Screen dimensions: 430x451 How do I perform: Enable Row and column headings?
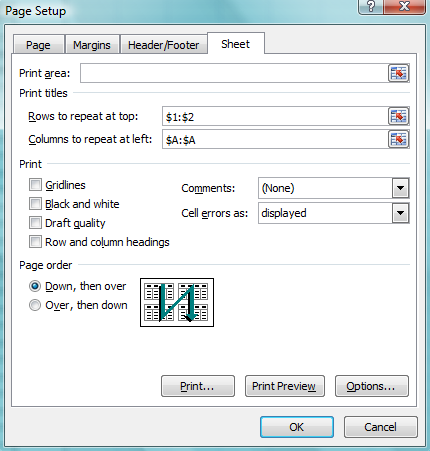pyautogui.click(x=35, y=242)
